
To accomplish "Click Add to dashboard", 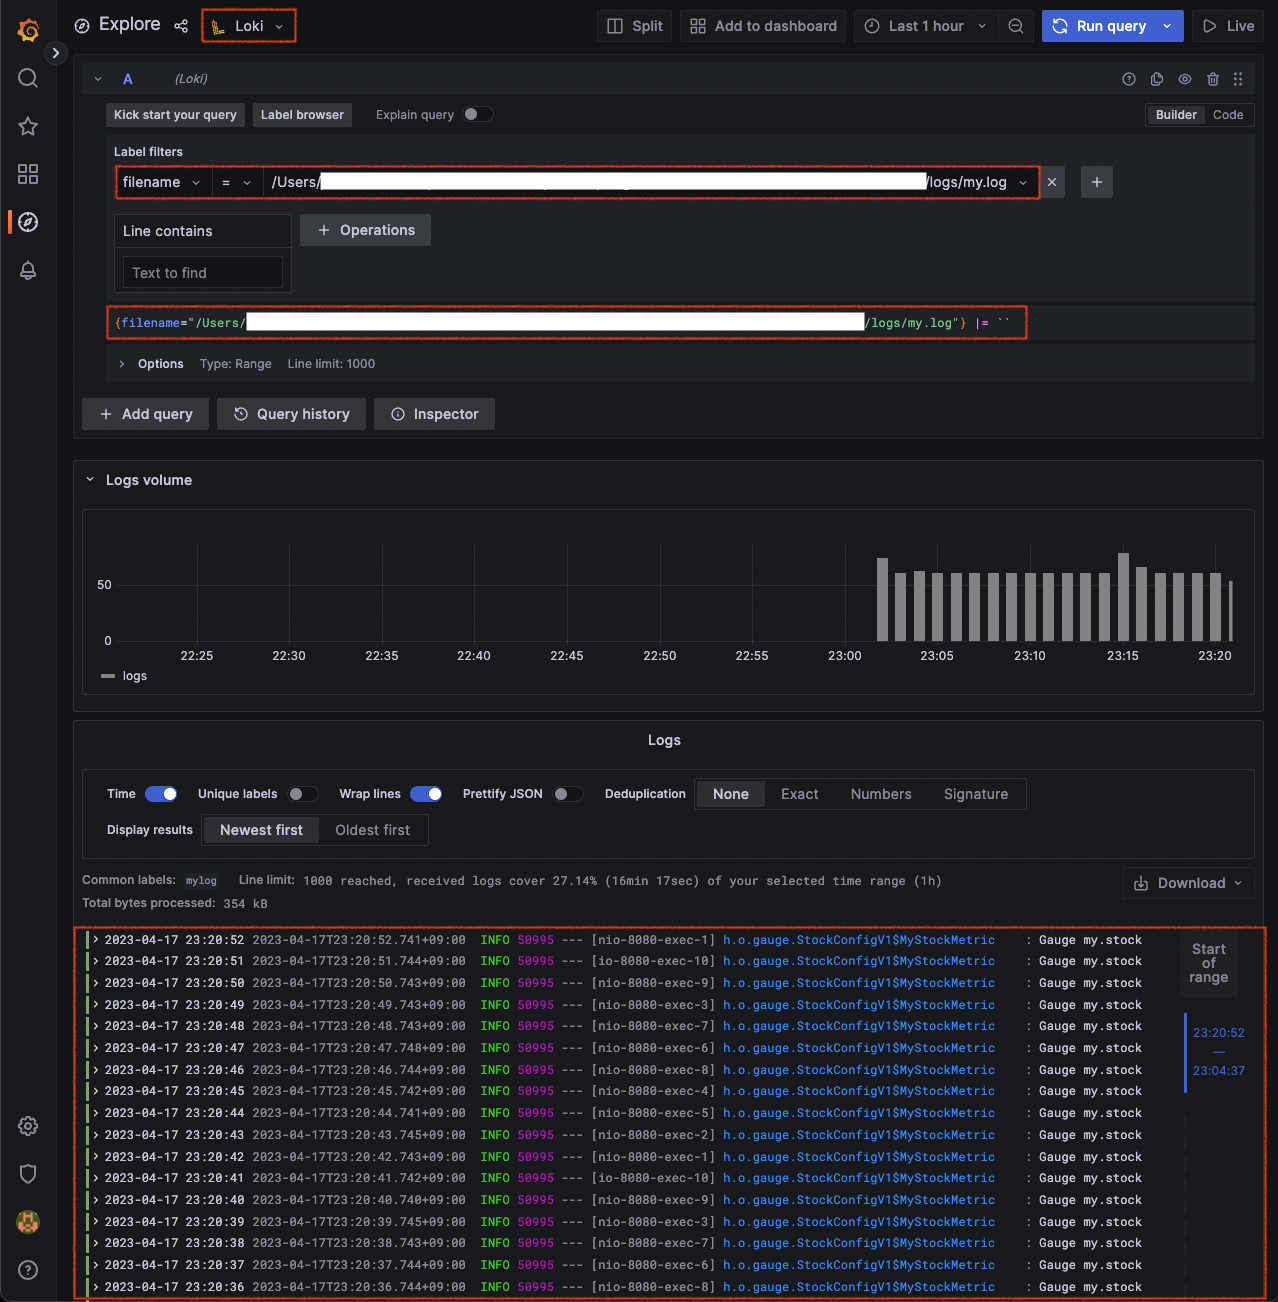I will coord(763,26).
